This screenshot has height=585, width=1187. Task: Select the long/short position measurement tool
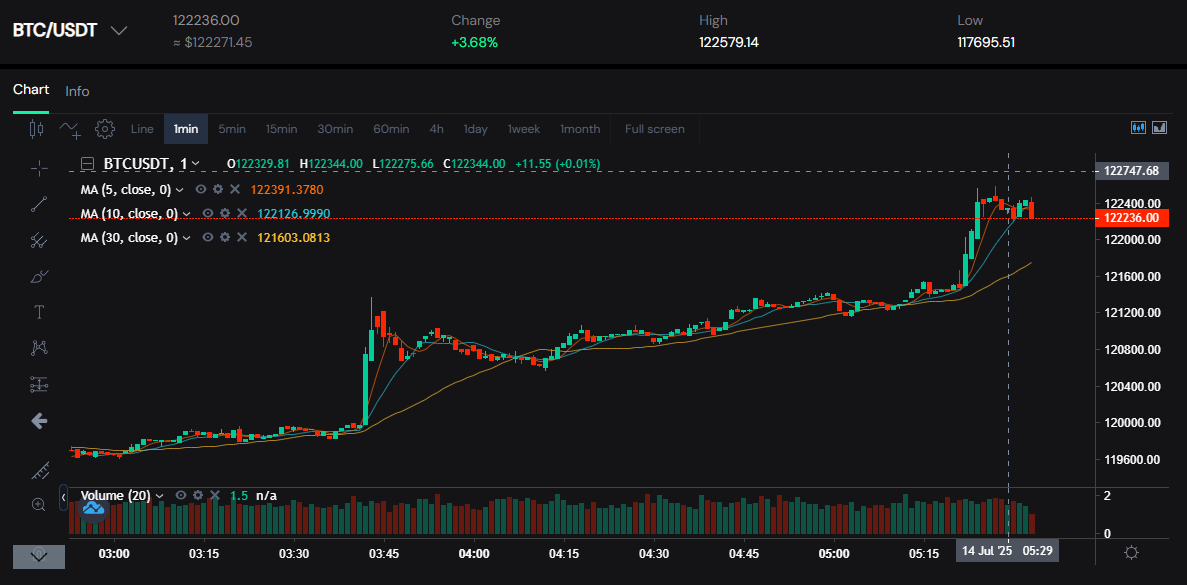point(39,384)
